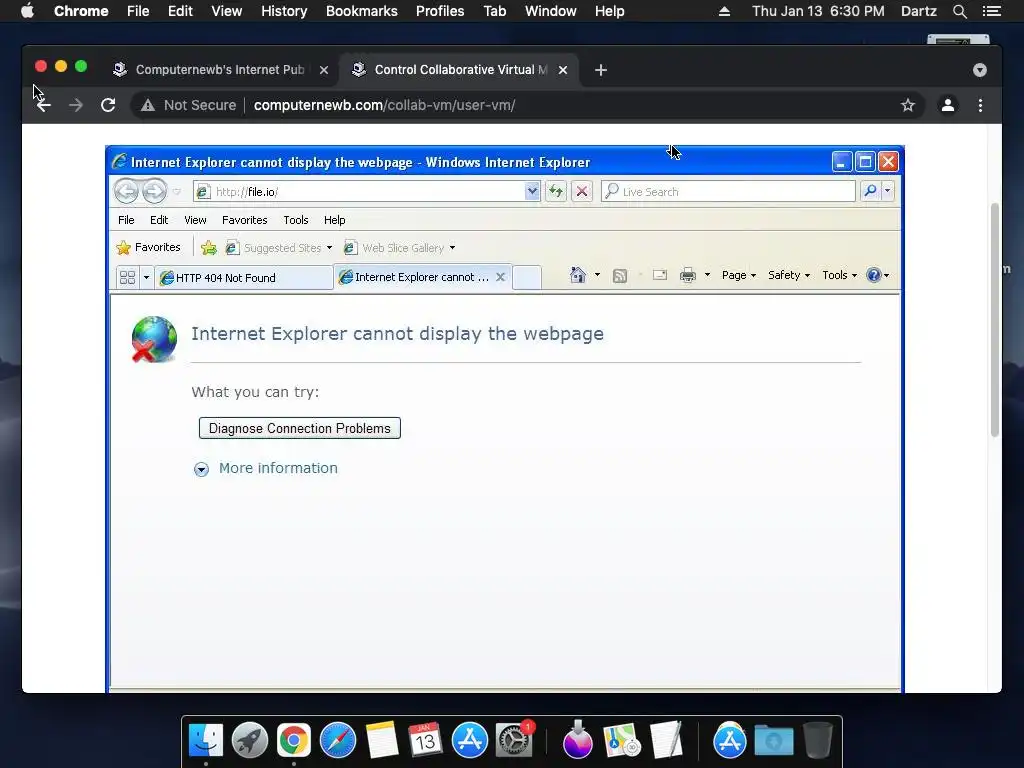Open macOS History menu

coord(284,11)
